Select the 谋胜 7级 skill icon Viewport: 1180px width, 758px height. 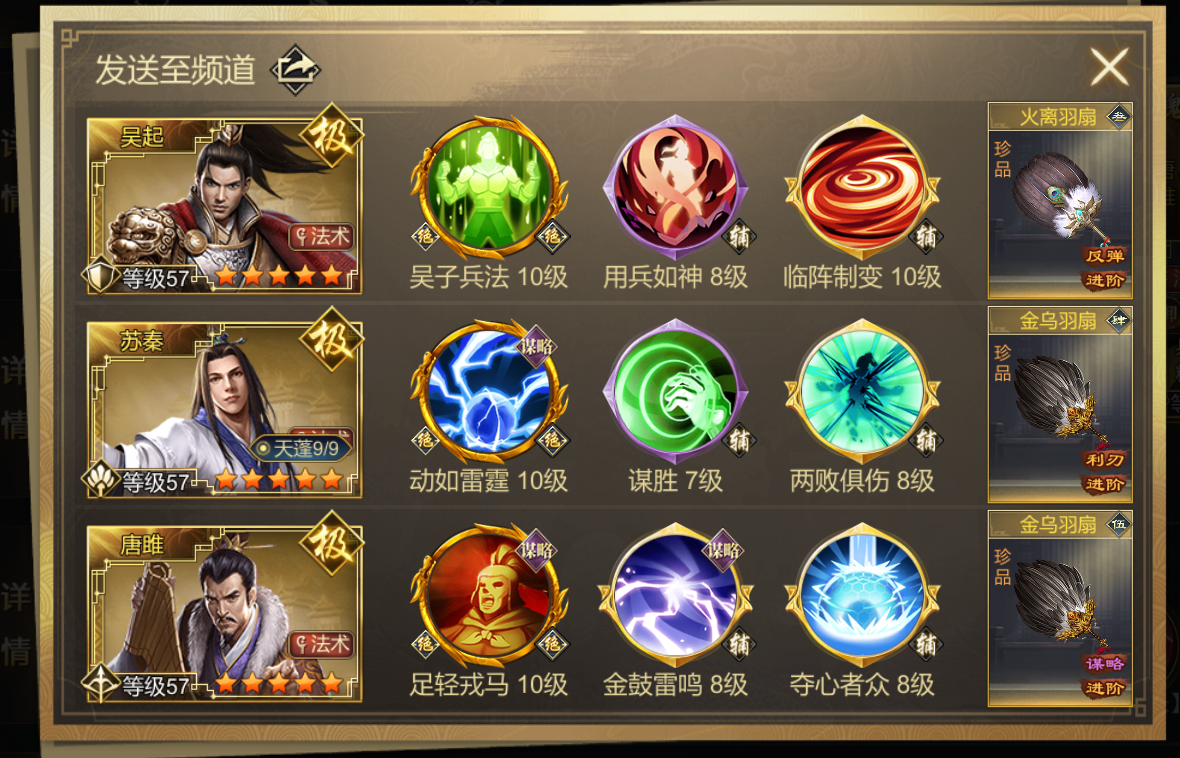[x=676, y=391]
